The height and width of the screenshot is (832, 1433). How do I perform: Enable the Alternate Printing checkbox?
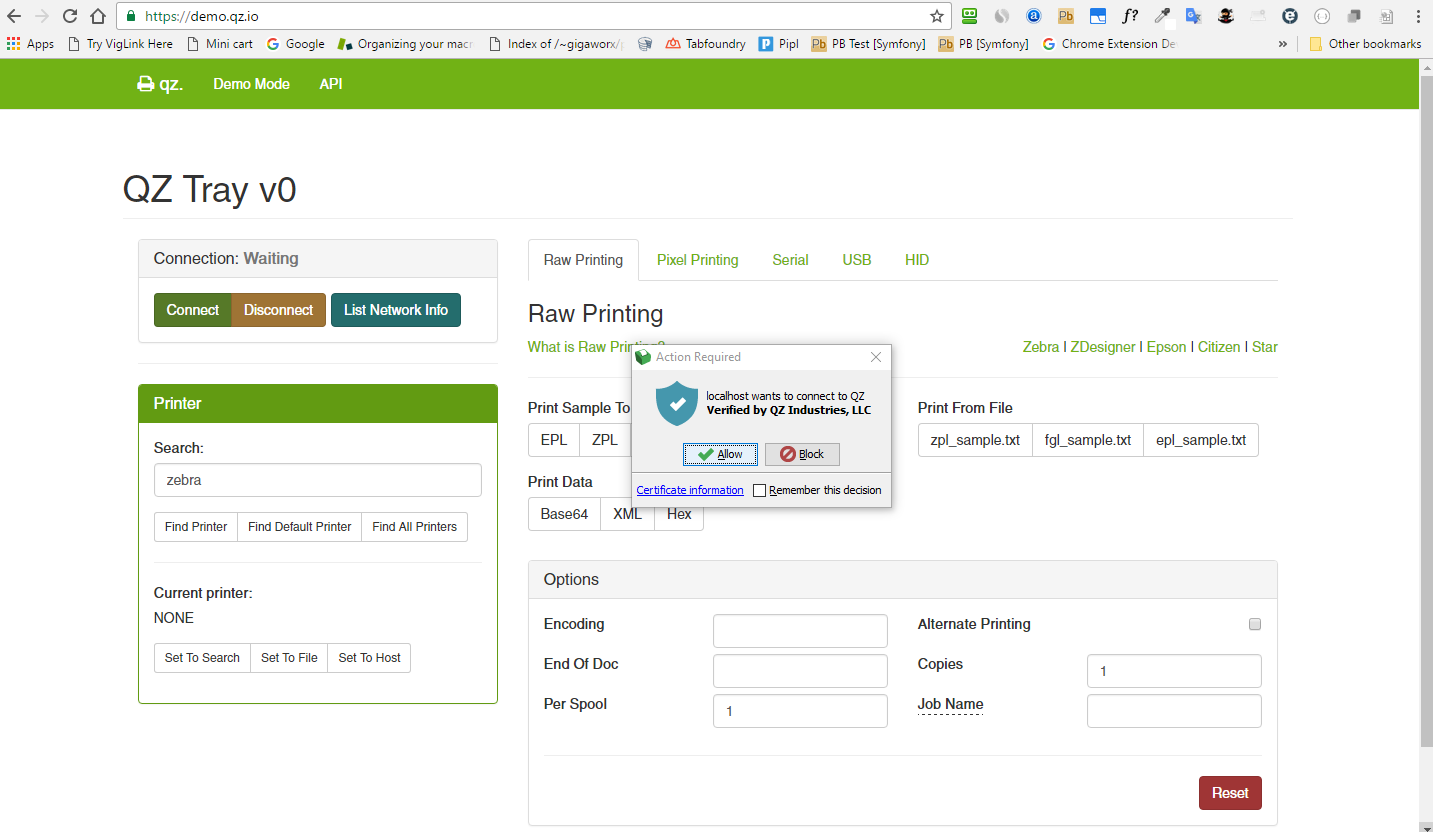pos(1255,624)
